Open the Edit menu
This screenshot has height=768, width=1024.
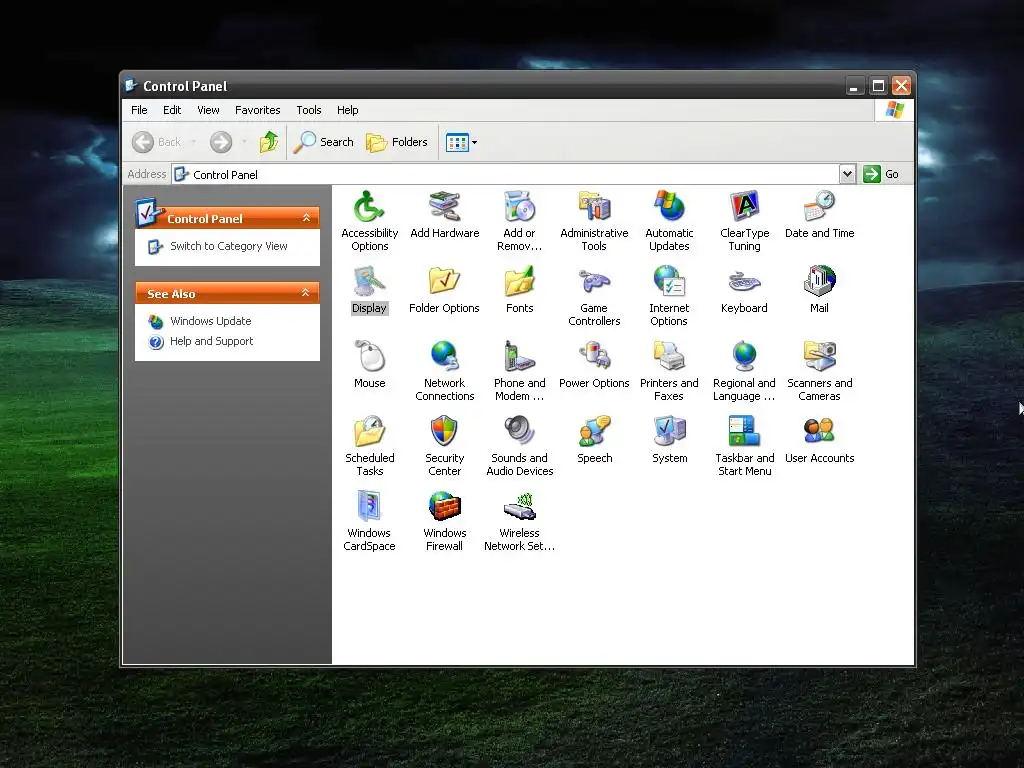click(172, 110)
